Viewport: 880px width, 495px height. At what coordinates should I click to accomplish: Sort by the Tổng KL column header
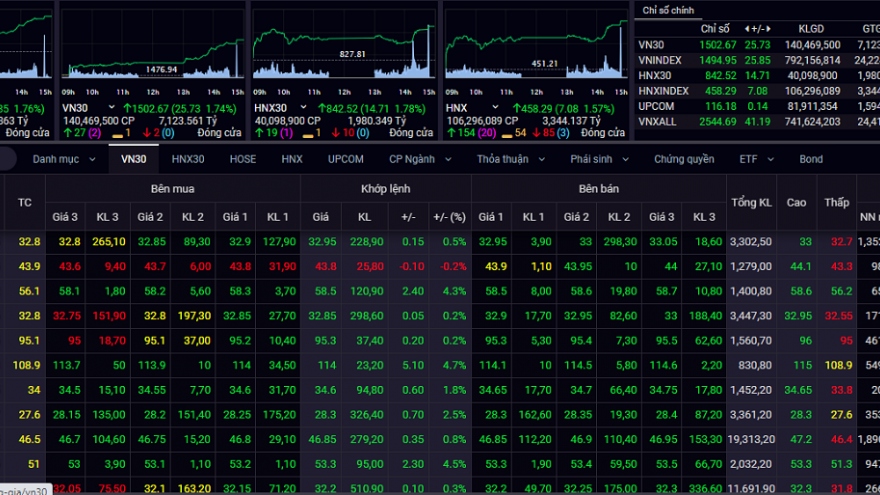pyautogui.click(x=751, y=202)
